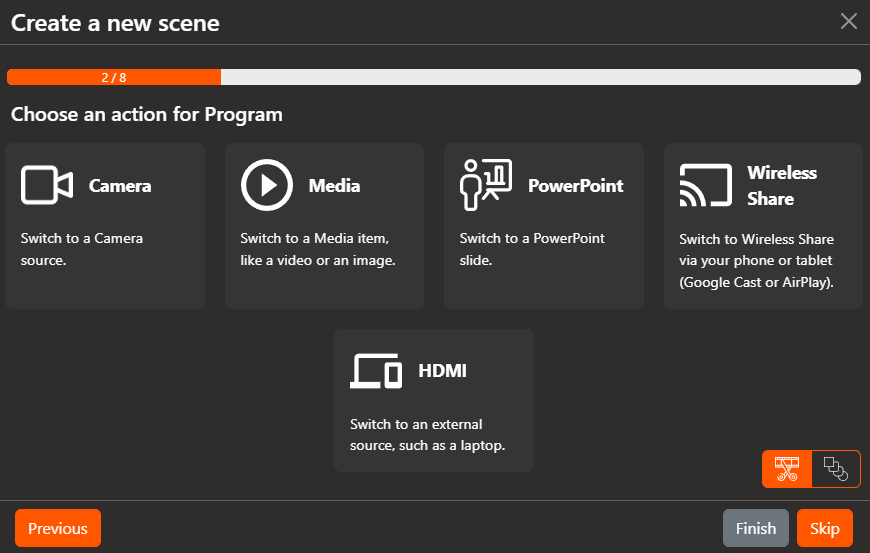Skip this step with Skip button

tap(825, 528)
